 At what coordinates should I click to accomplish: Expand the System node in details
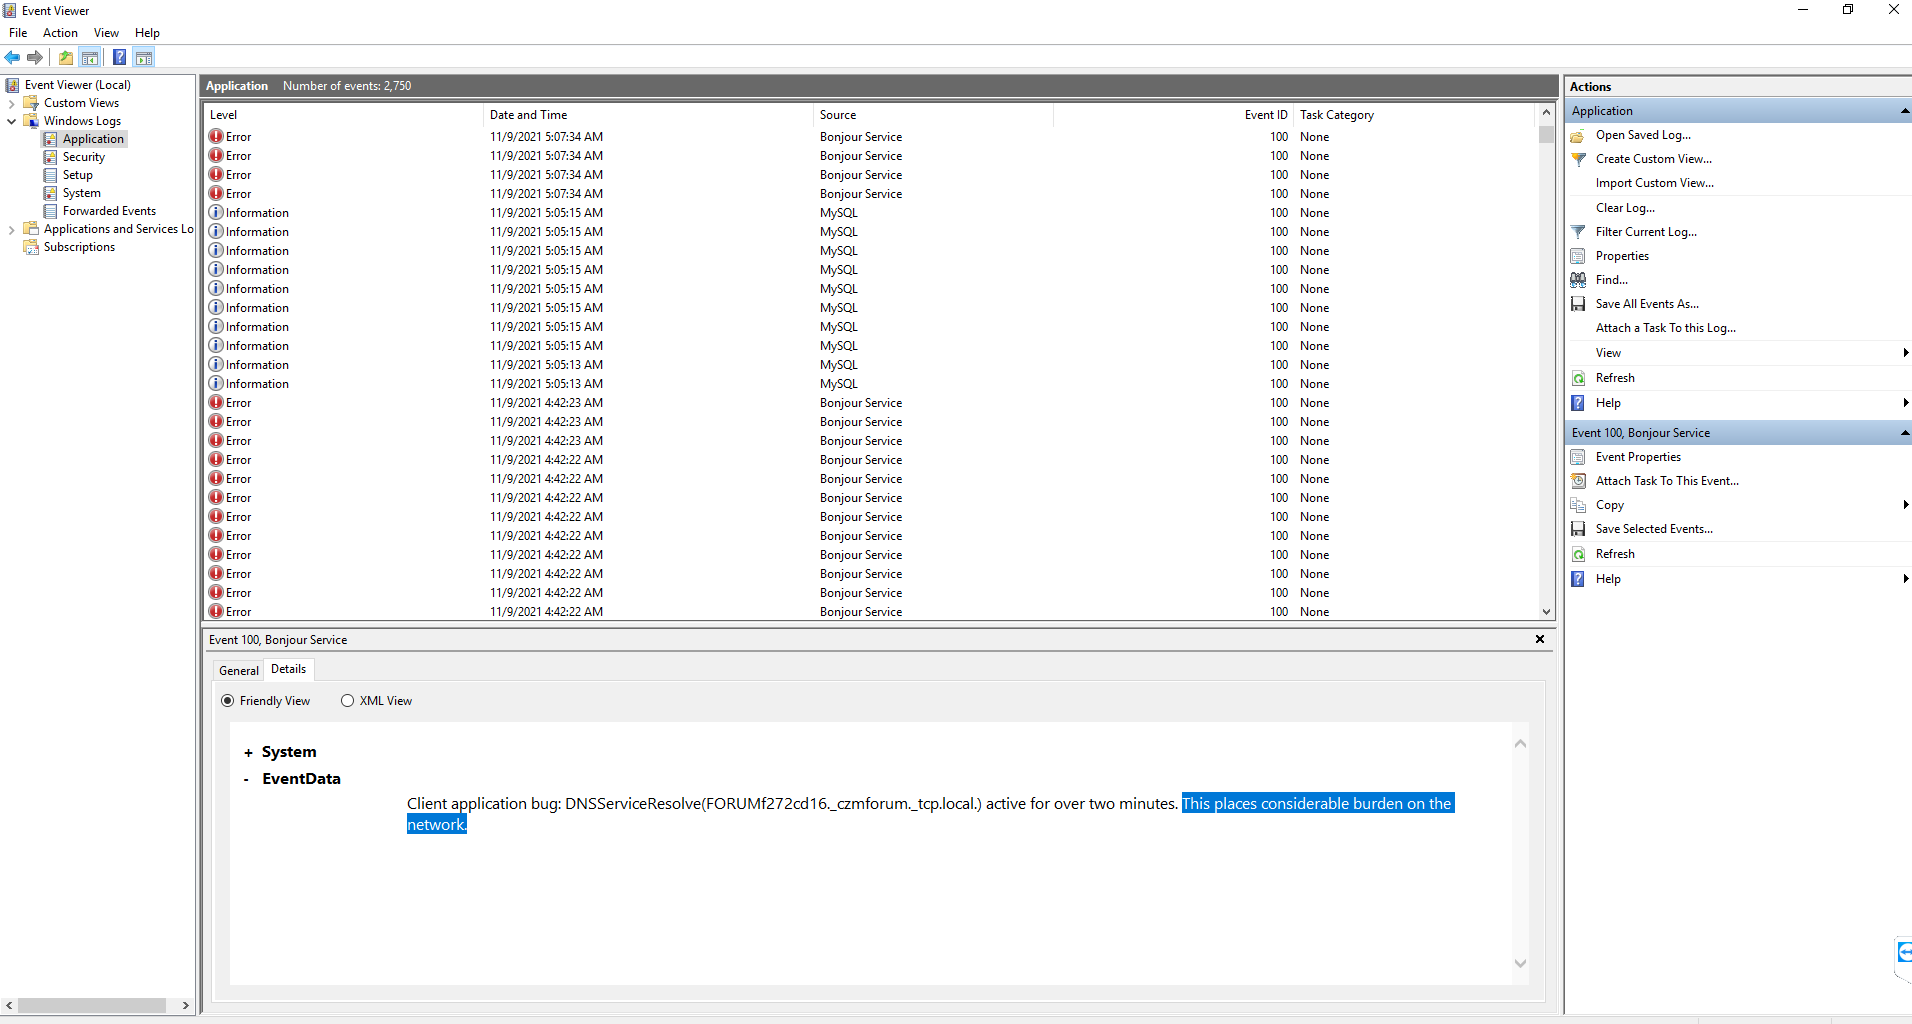click(248, 753)
